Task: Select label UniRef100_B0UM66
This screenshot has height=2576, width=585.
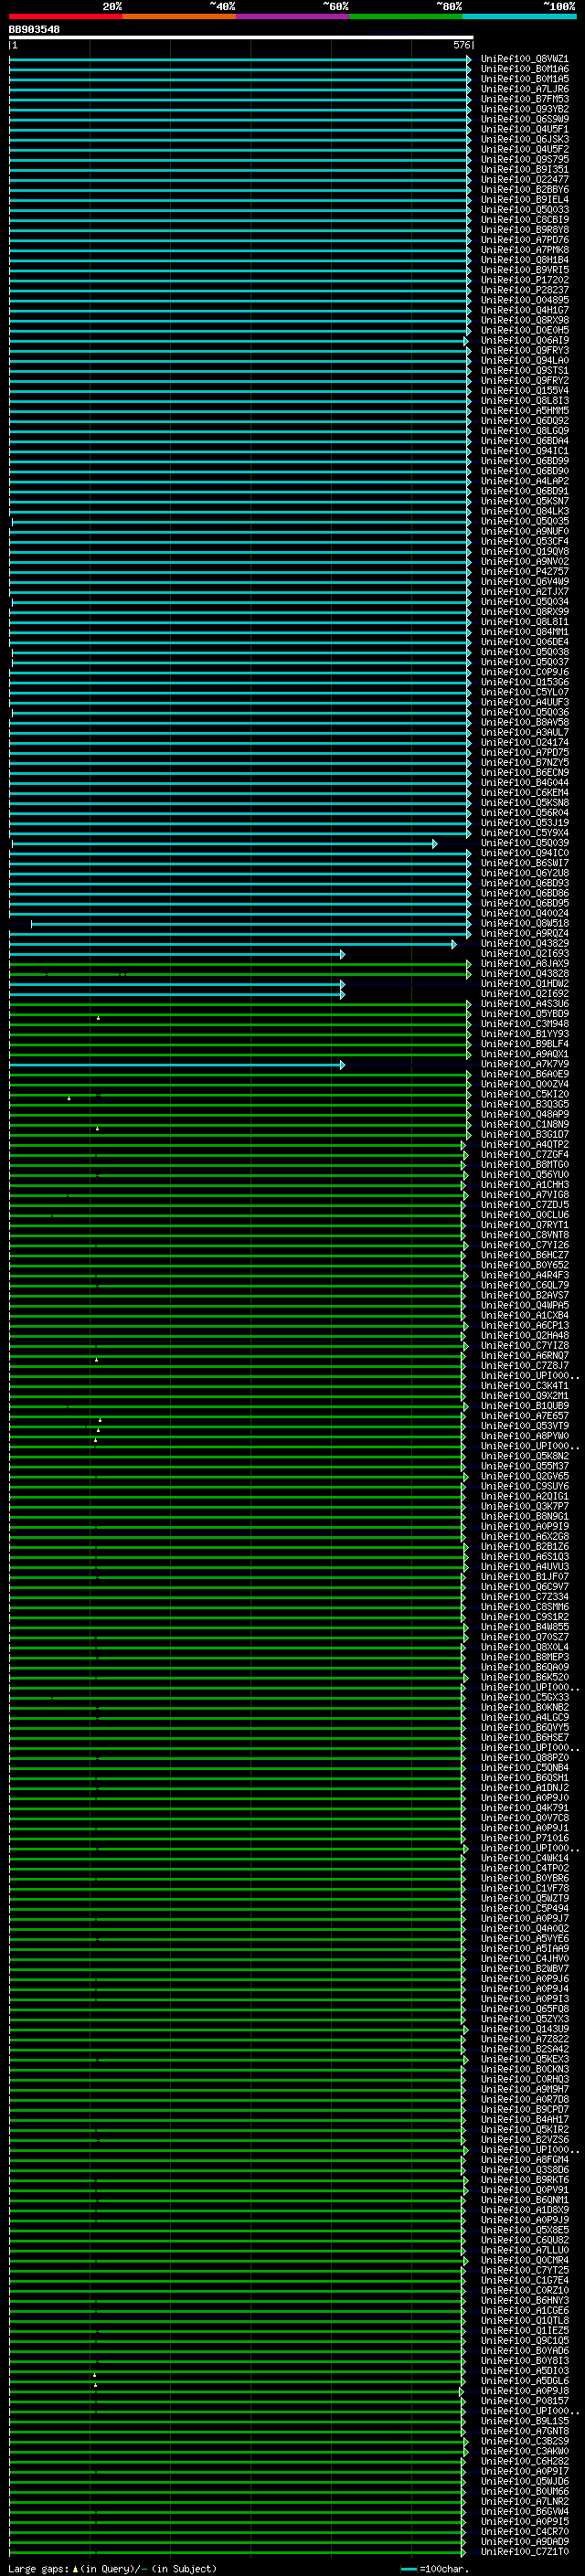Action: [x=524, y=2491]
